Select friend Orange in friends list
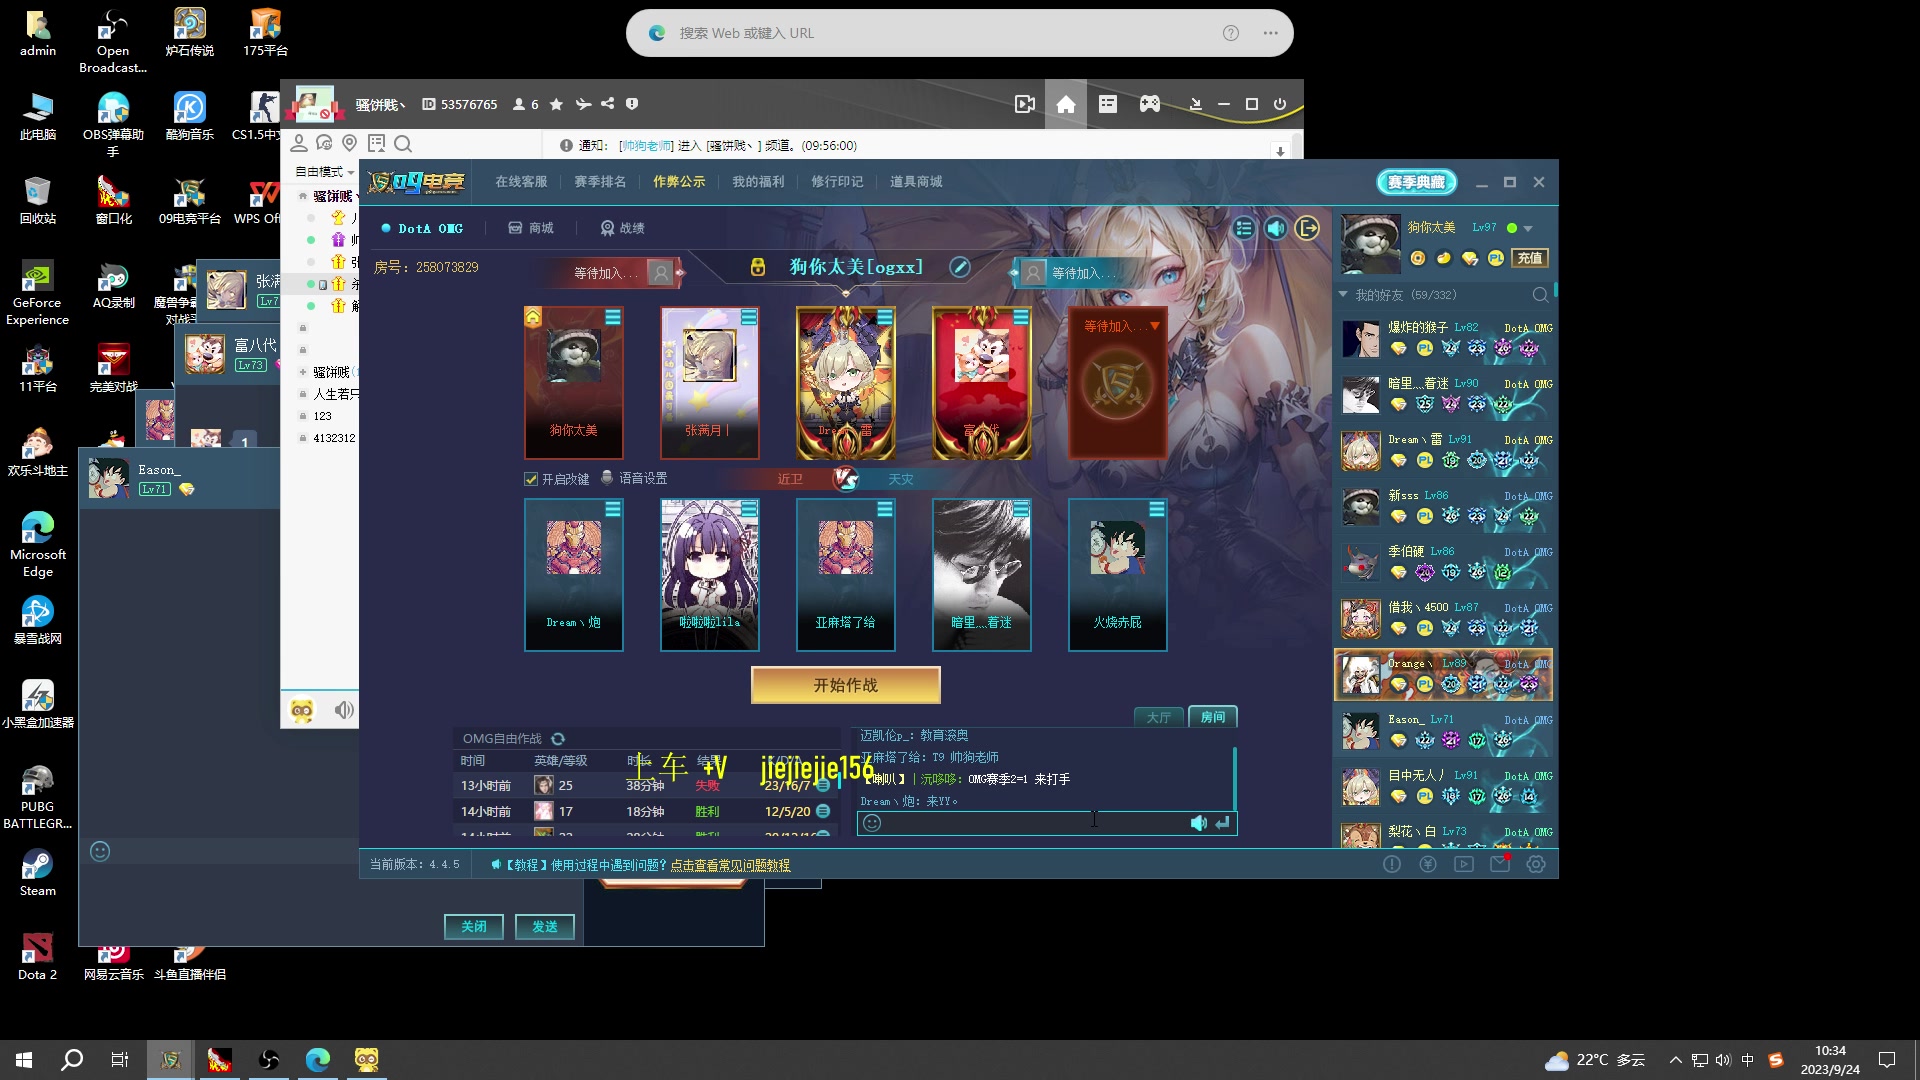The image size is (1920, 1080). 1443,674
